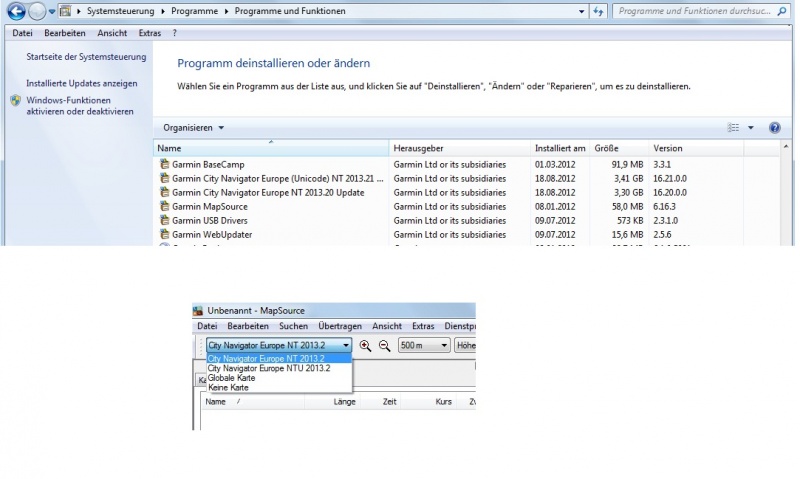Click the greyed Forward navigation arrow

click(37, 11)
